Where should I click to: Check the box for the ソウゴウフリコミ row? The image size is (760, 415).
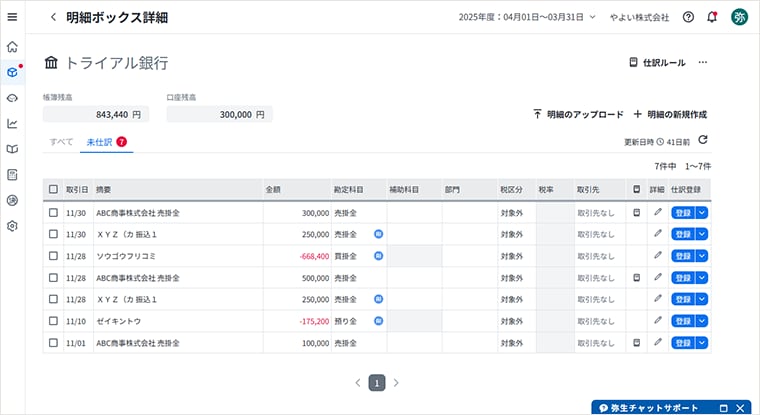tap(53, 256)
